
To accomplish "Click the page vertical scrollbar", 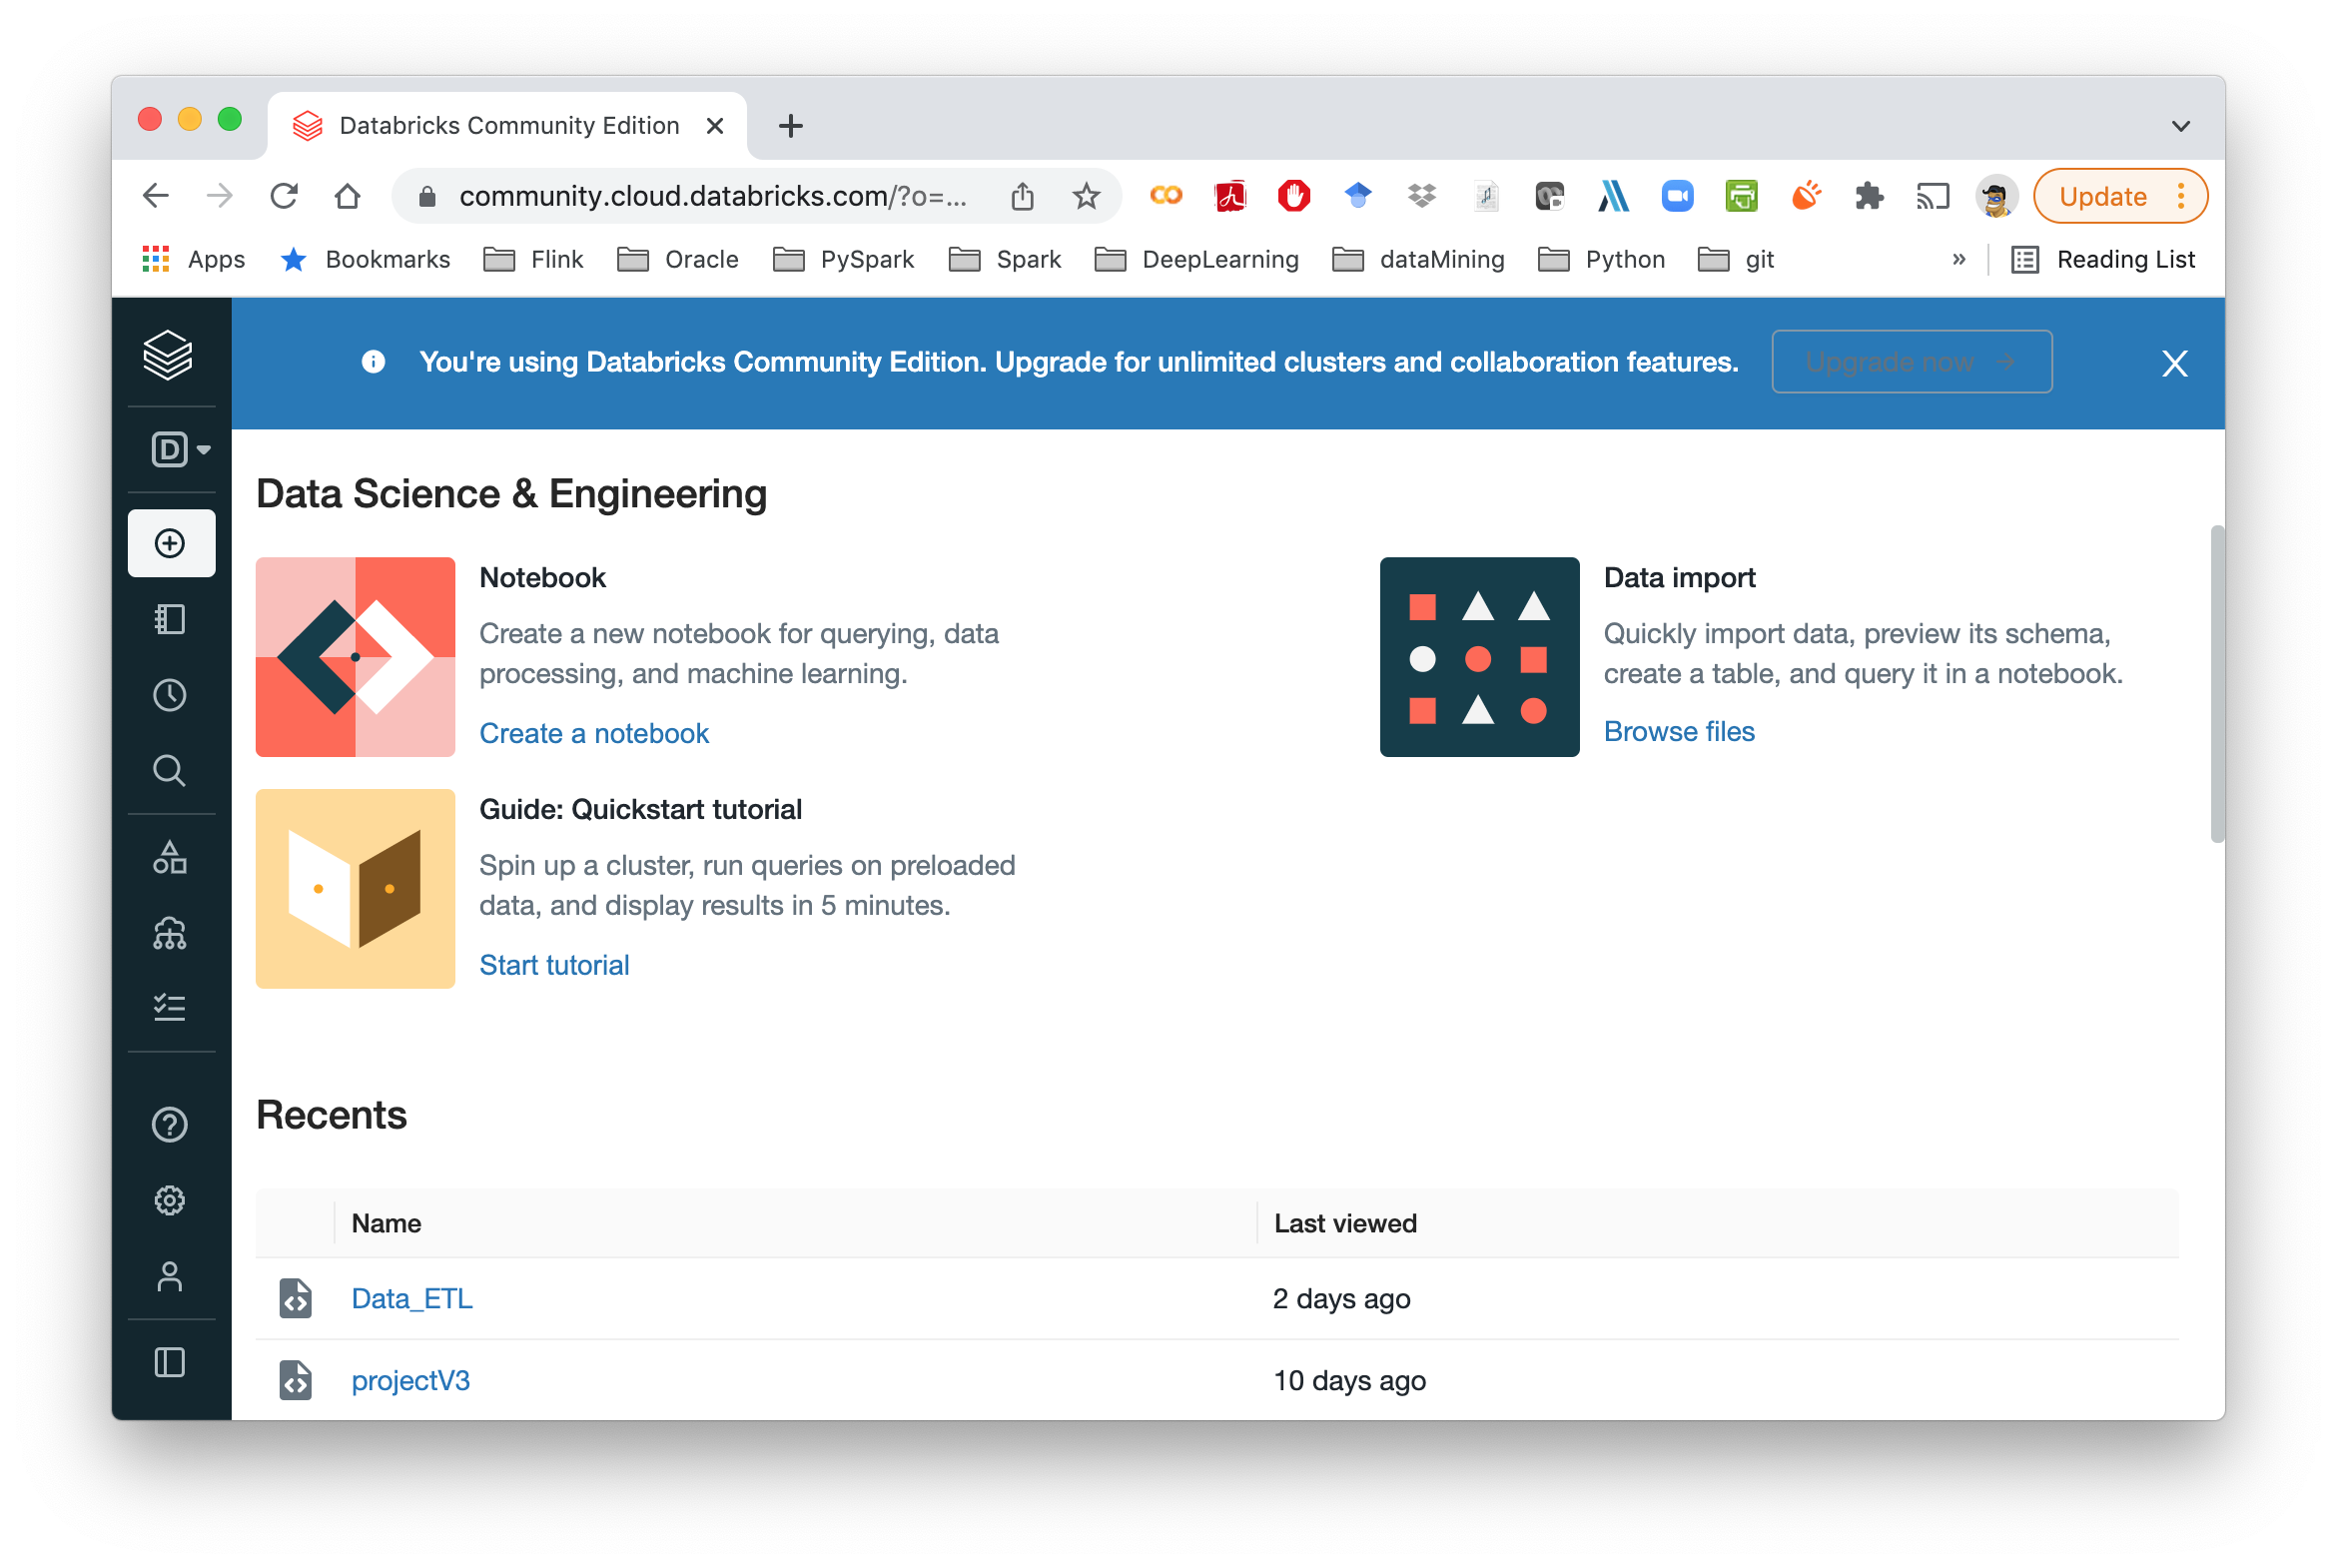I will (2216, 683).
